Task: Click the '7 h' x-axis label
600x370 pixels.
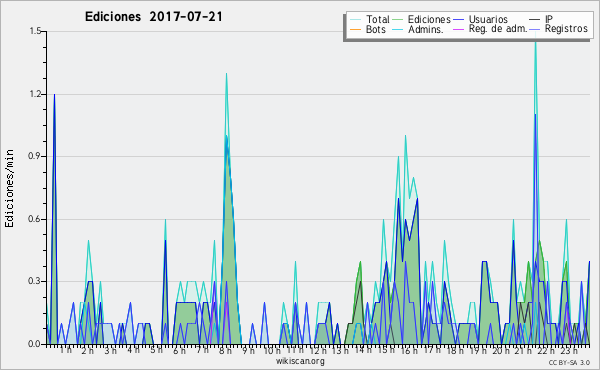Action: click(202, 350)
